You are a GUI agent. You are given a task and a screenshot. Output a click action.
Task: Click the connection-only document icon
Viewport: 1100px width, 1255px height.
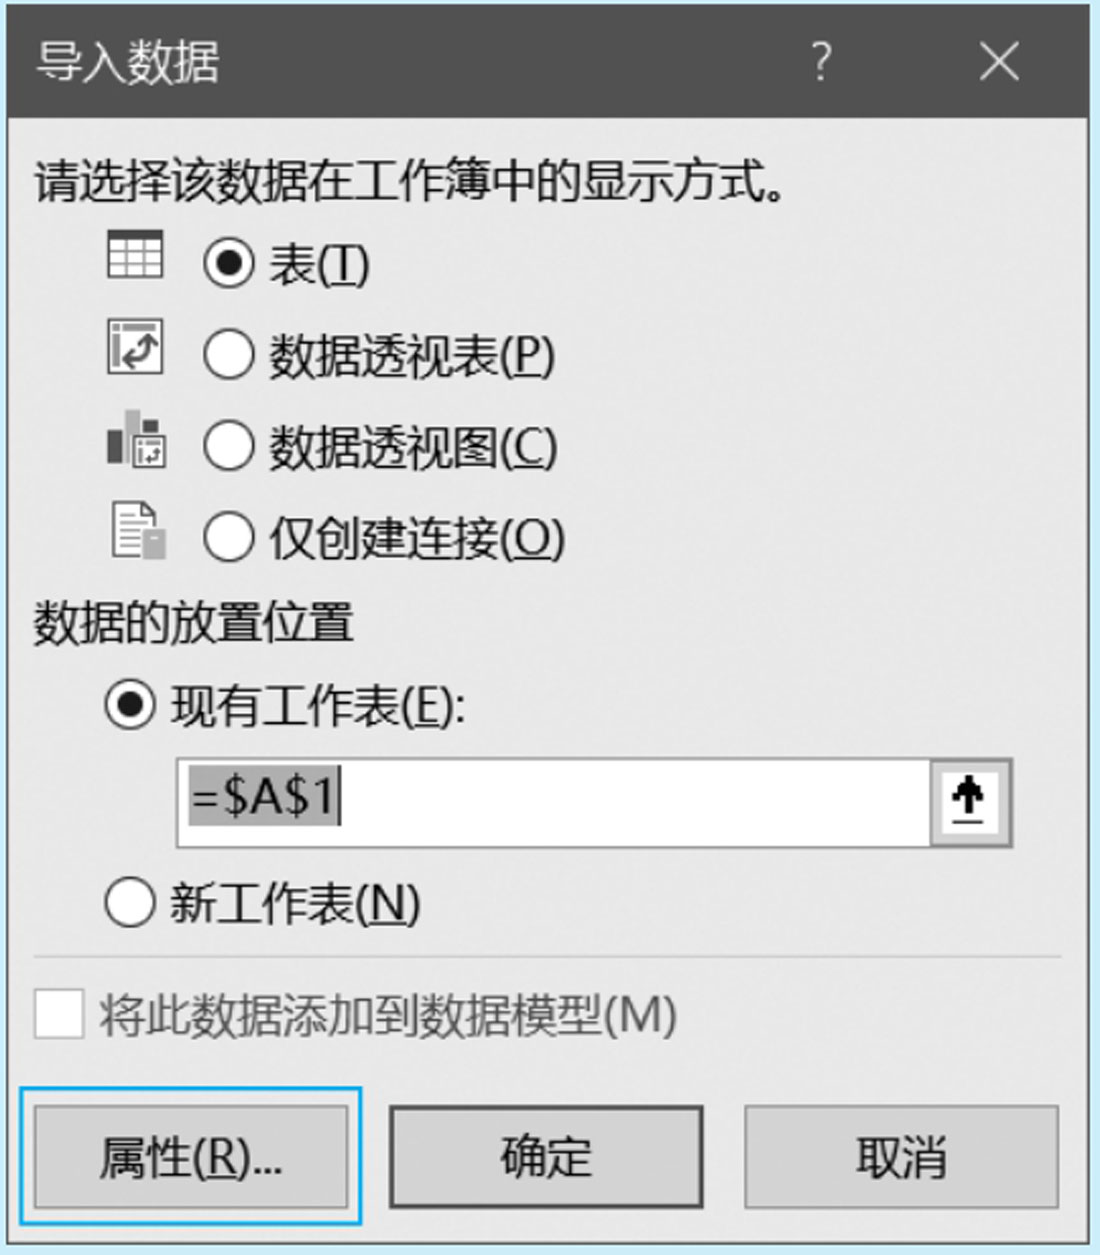pos(138,530)
